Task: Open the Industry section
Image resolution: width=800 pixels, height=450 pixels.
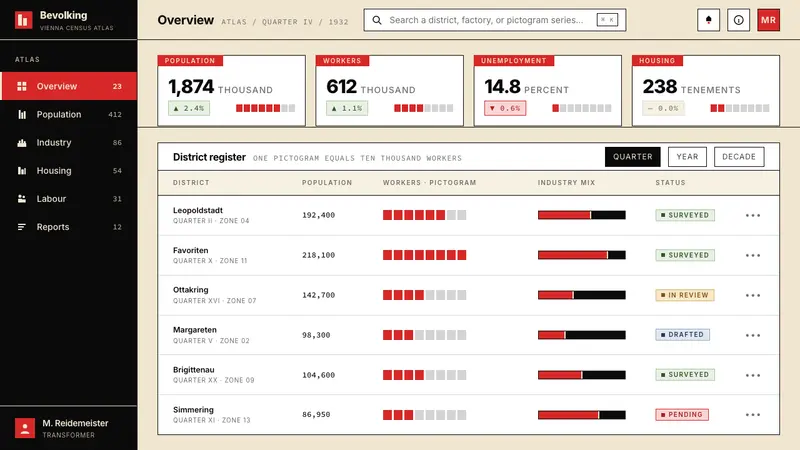Action: coord(68,142)
